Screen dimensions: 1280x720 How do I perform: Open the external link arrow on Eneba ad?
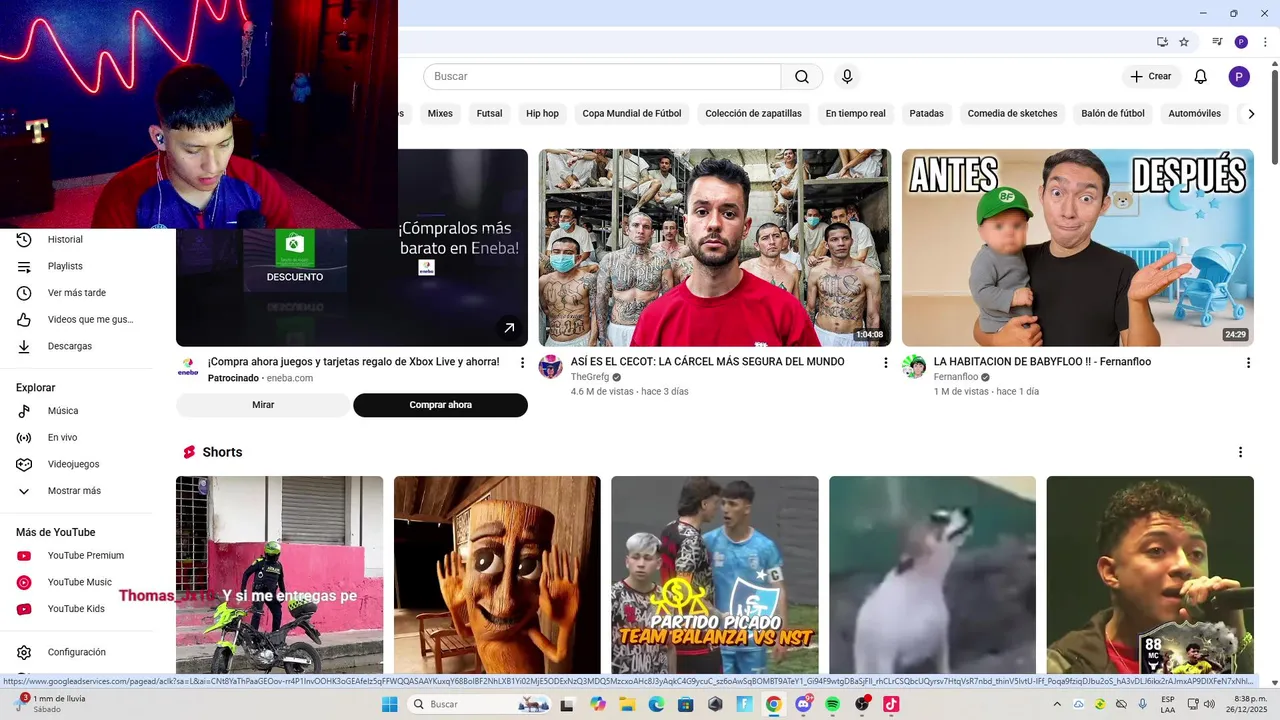(509, 327)
